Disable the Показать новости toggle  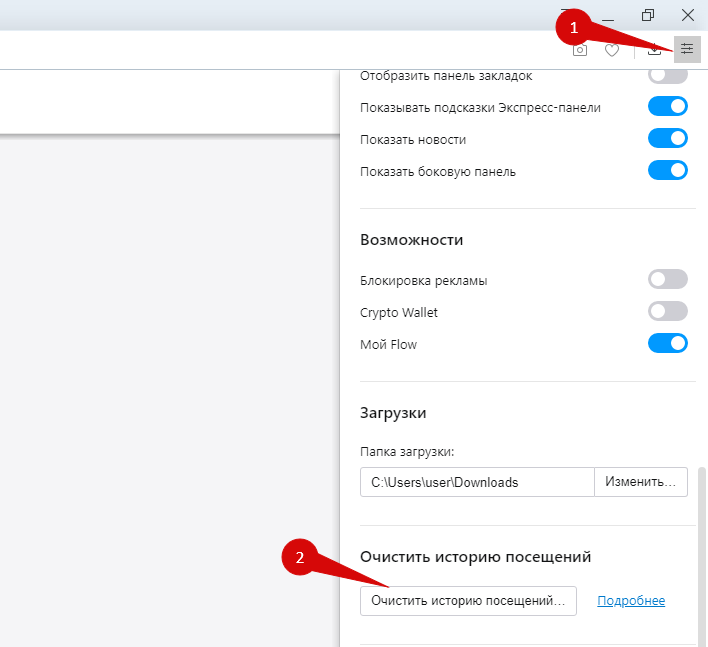coord(668,139)
